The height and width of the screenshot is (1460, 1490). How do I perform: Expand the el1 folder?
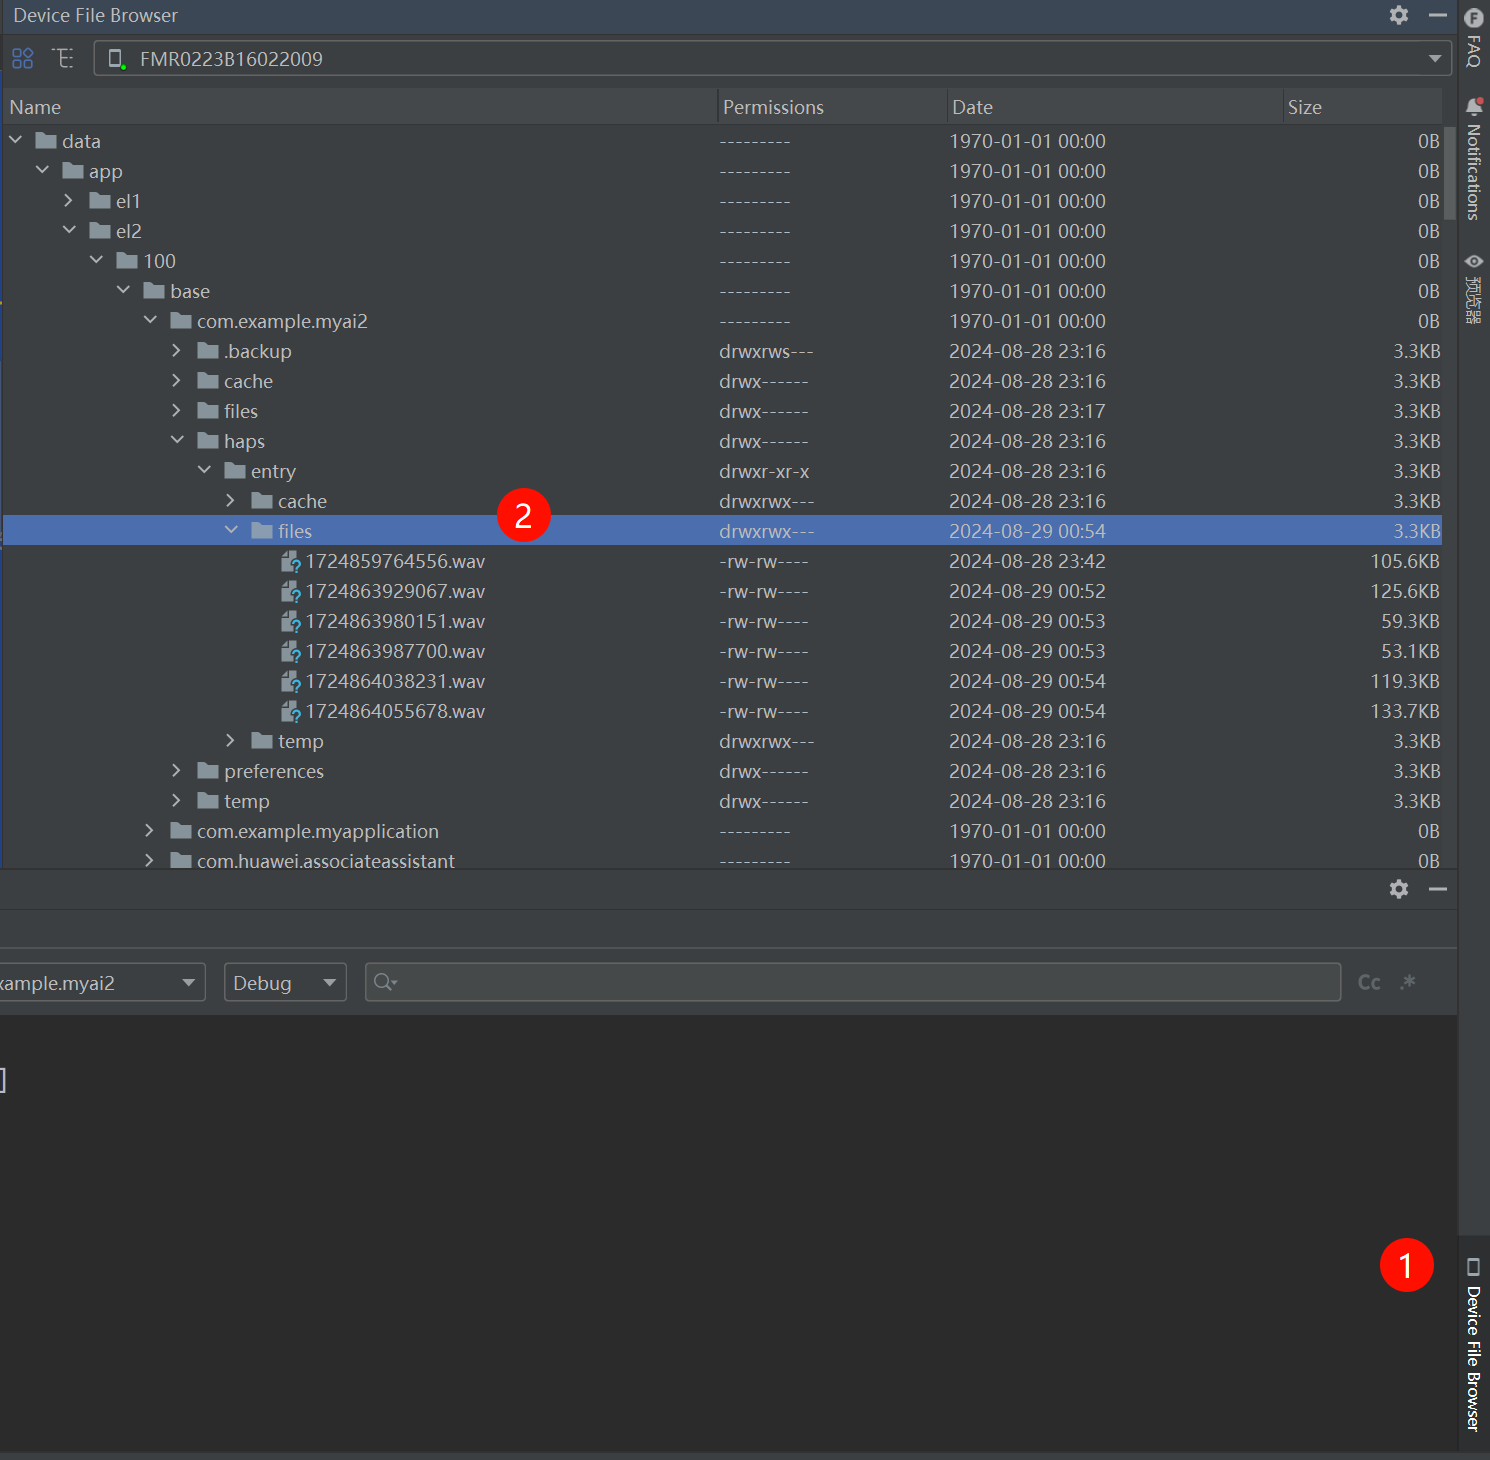(x=68, y=200)
